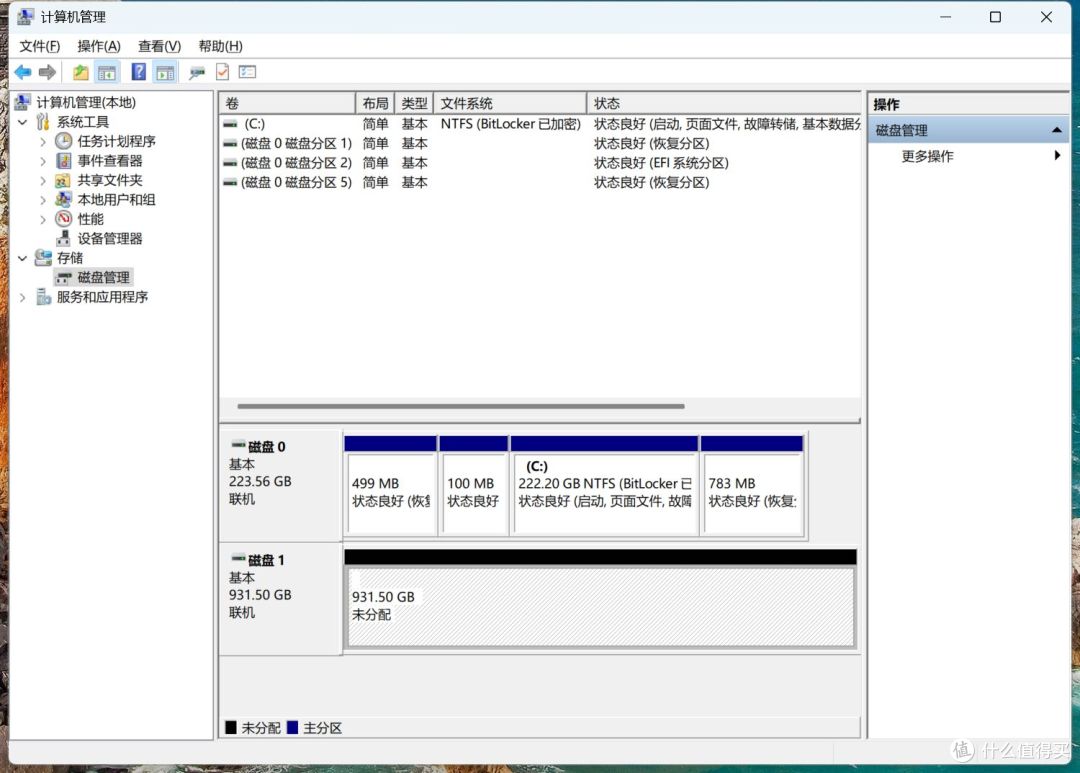Screen dimensions: 1080x773
Task: Click 223.56 GB size under 磁盘 0
Action: (260, 481)
